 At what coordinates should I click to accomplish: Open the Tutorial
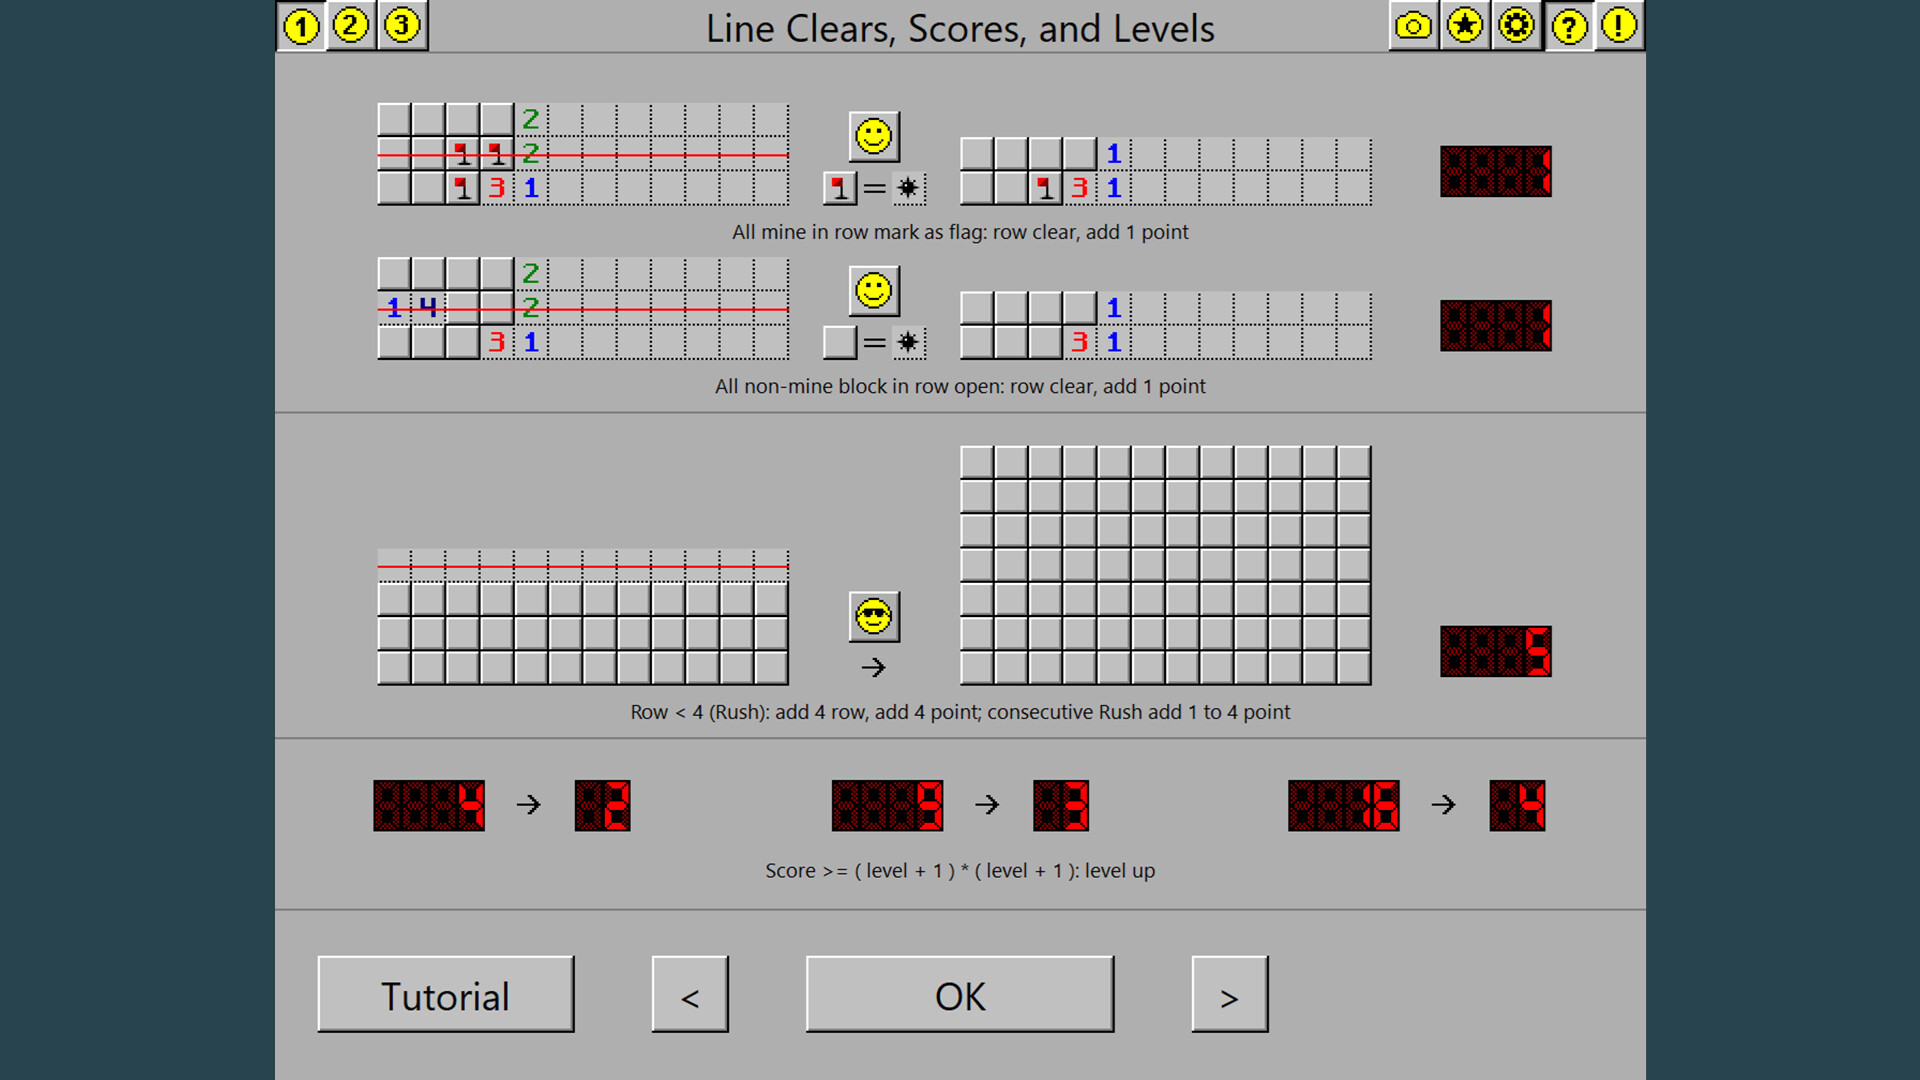[x=445, y=995]
